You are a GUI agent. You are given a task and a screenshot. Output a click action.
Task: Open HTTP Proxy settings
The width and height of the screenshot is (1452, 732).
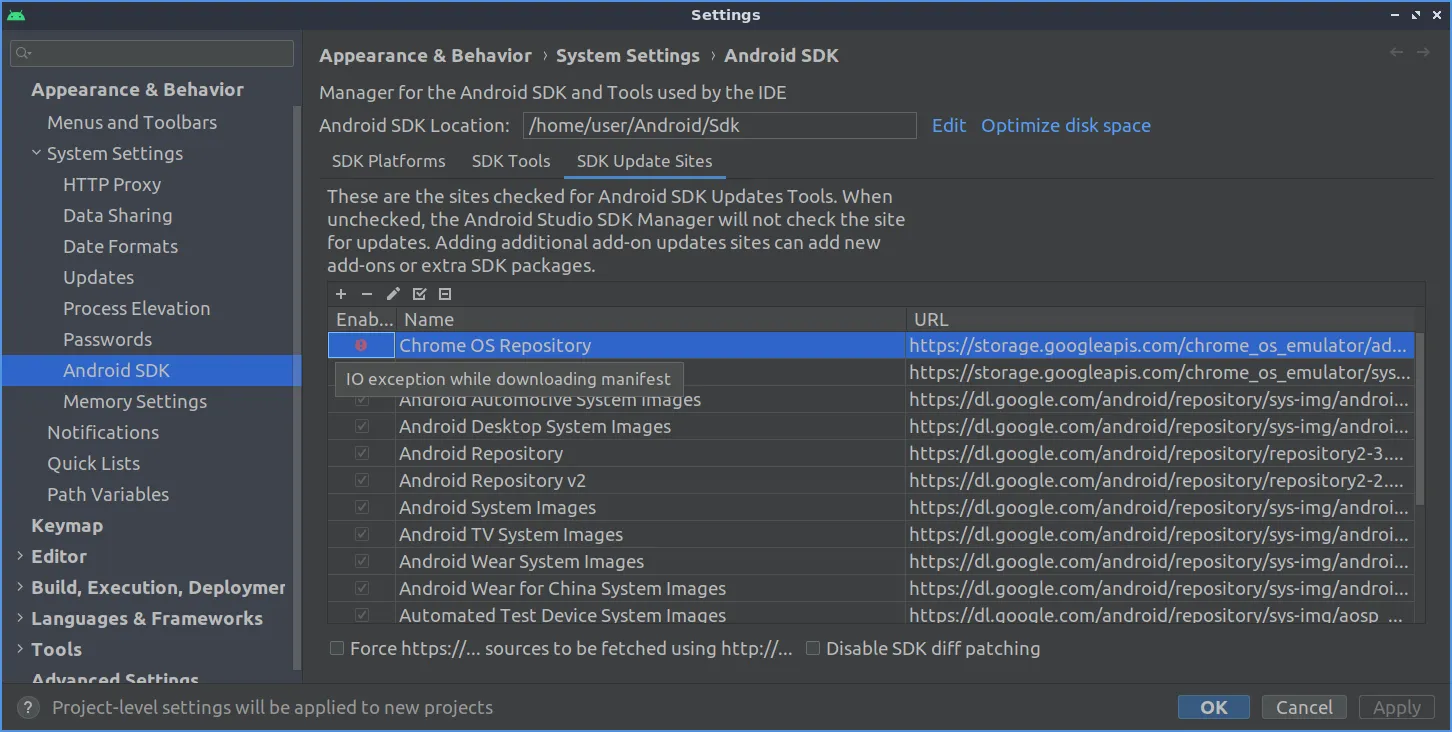(112, 184)
